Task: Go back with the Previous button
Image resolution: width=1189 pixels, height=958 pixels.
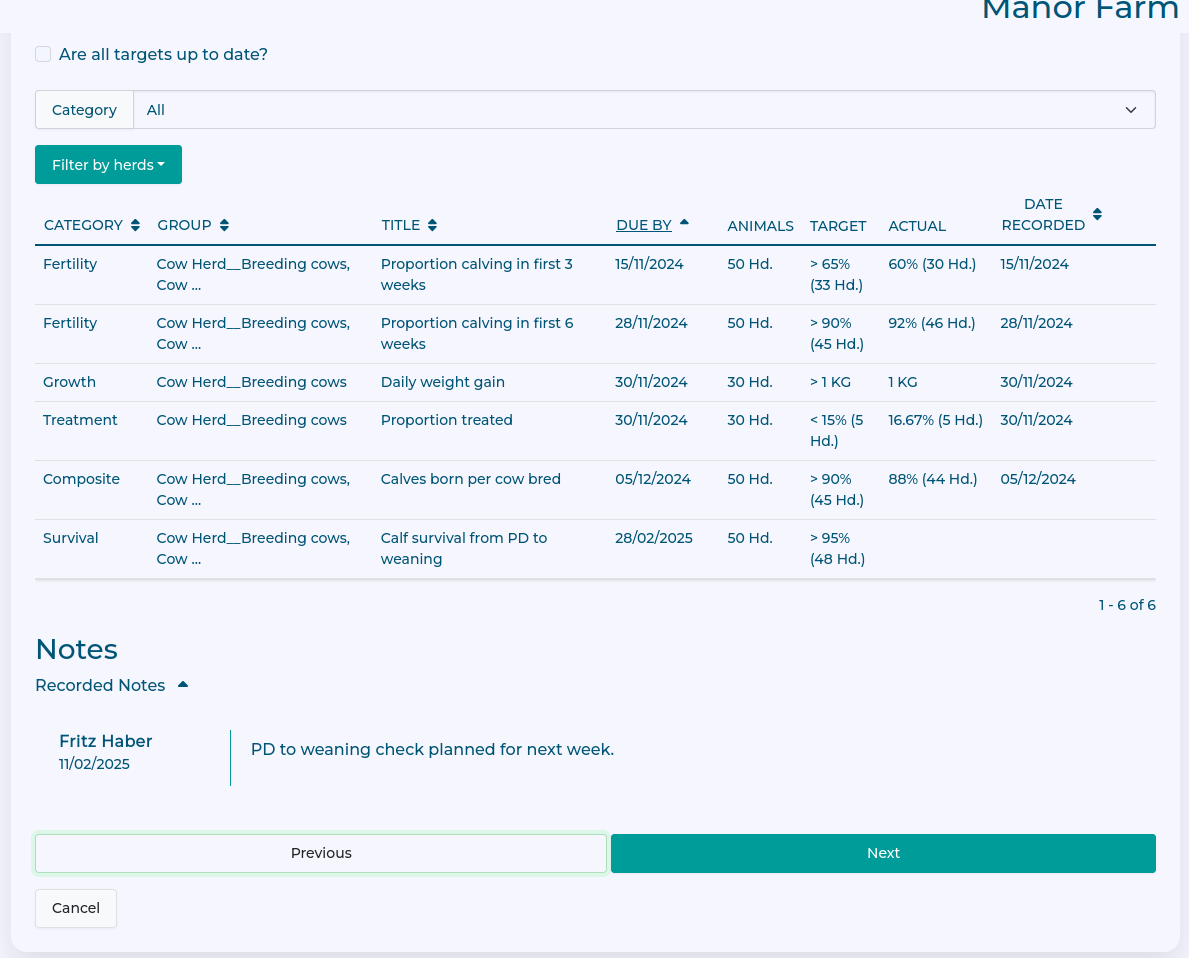Action: click(321, 853)
